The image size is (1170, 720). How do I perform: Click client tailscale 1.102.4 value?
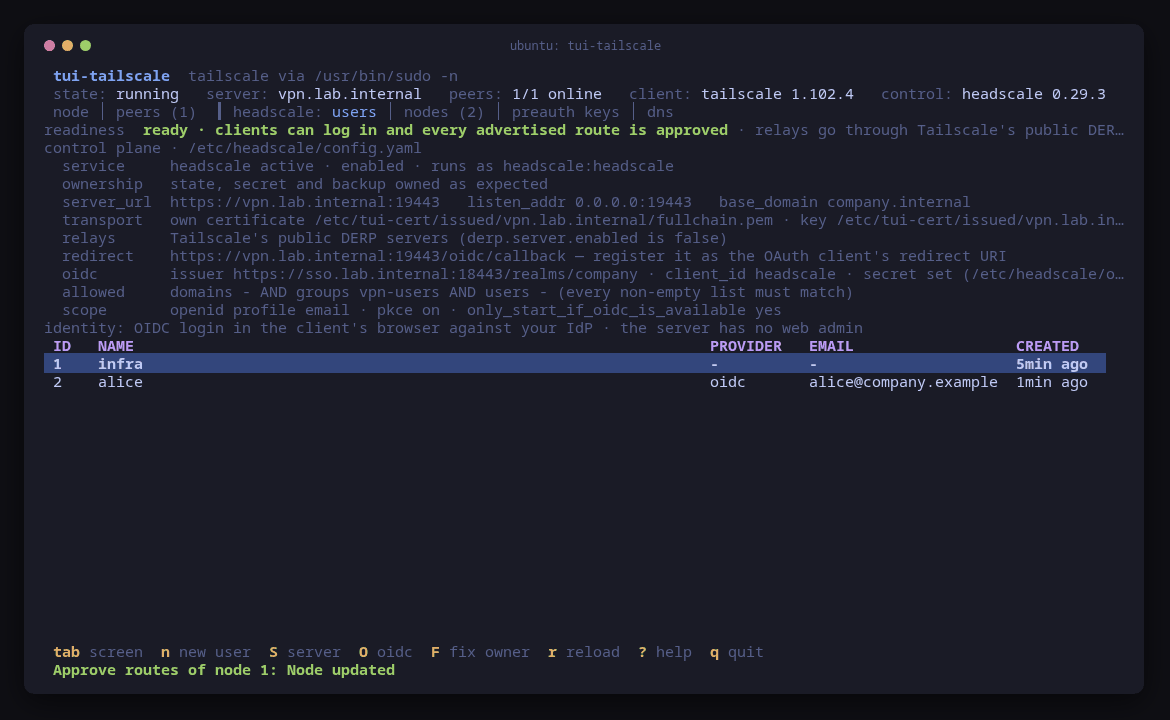pyautogui.click(x=777, y=94)
